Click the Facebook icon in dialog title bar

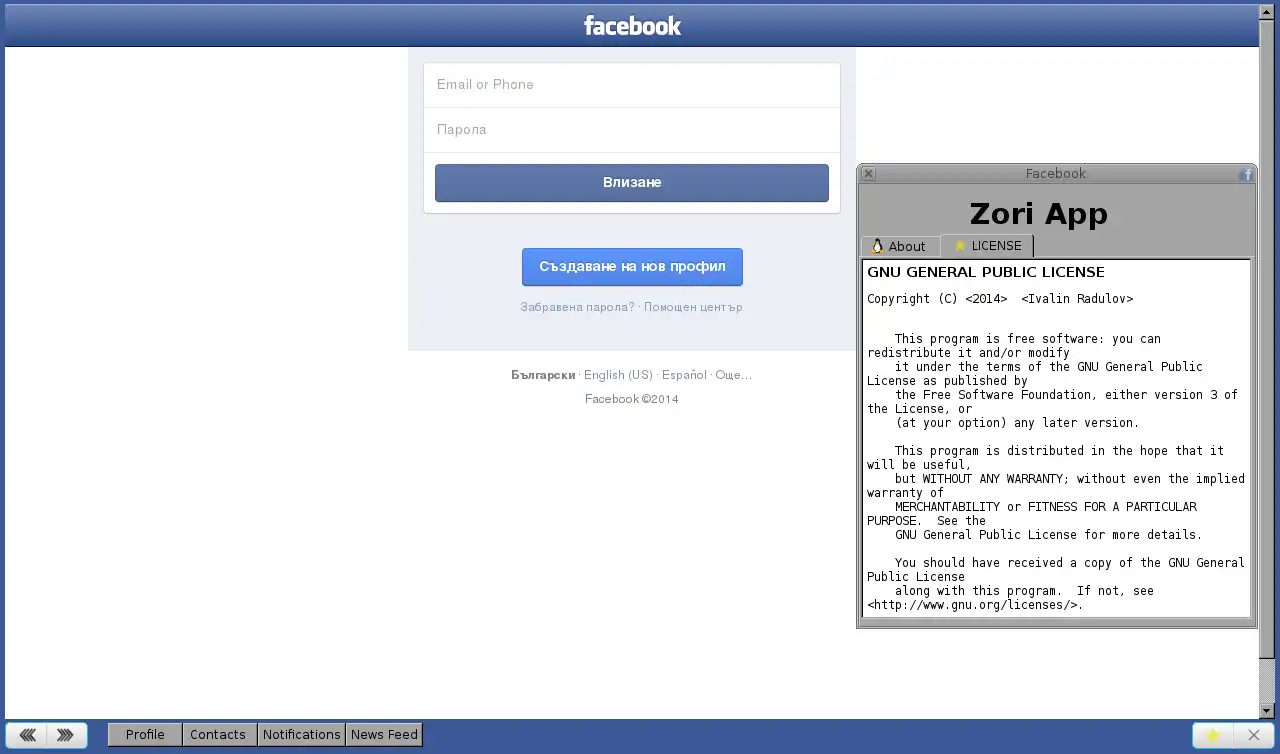1246,174
